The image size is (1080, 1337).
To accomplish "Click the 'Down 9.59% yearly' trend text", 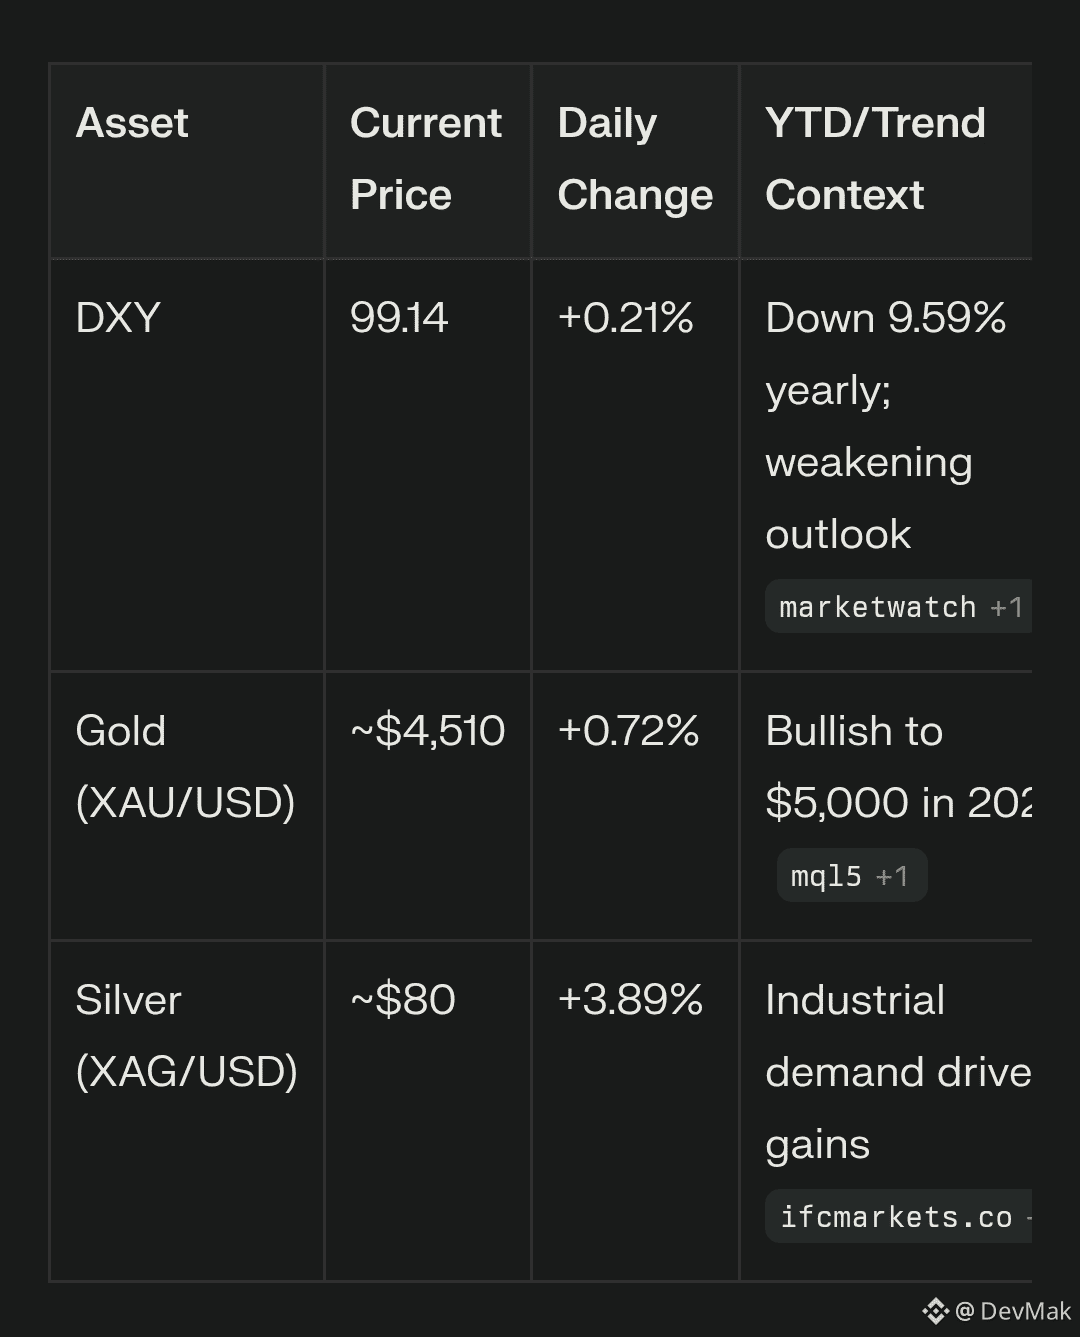I will [x=885, y=354].
